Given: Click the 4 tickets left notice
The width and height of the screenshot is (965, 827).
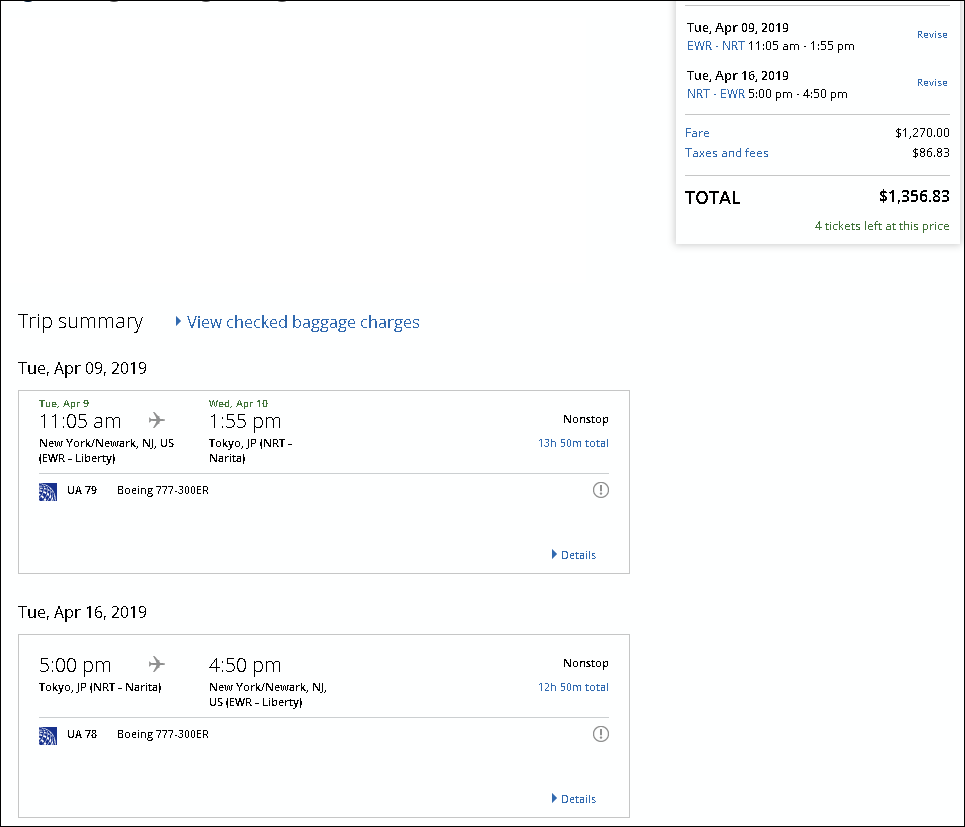Looking at the screenshot, I should [x=881, y=226].
